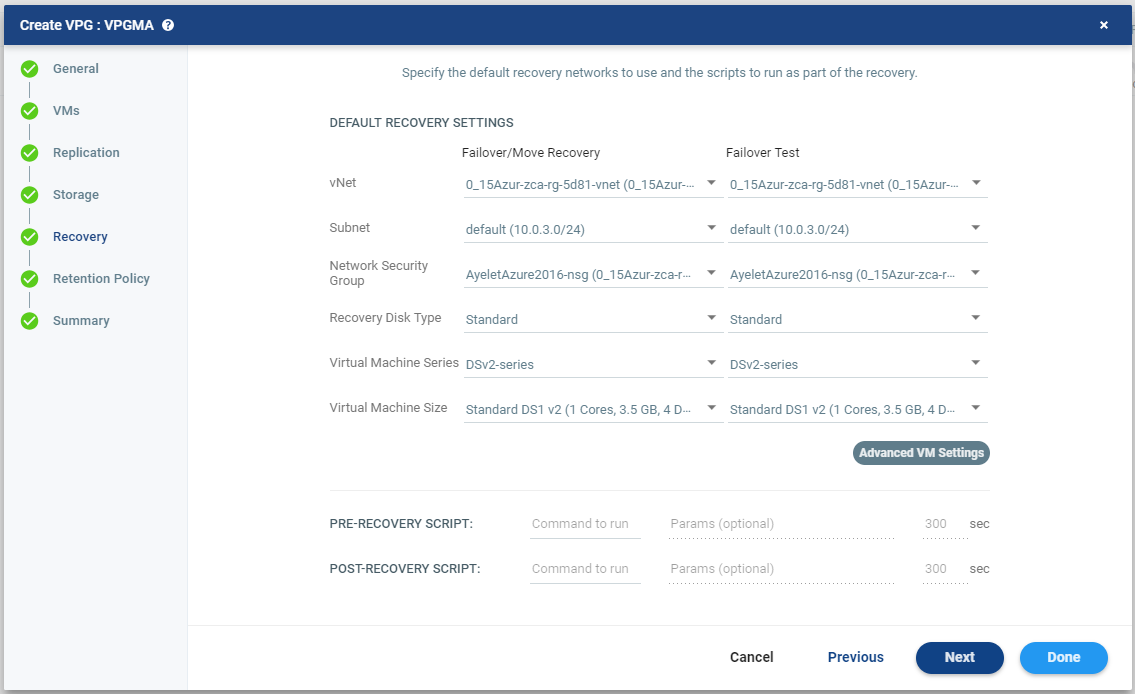Click the green checkmark beside Storage
Viewport: 1135px width, 694px height.
point(30,195)
